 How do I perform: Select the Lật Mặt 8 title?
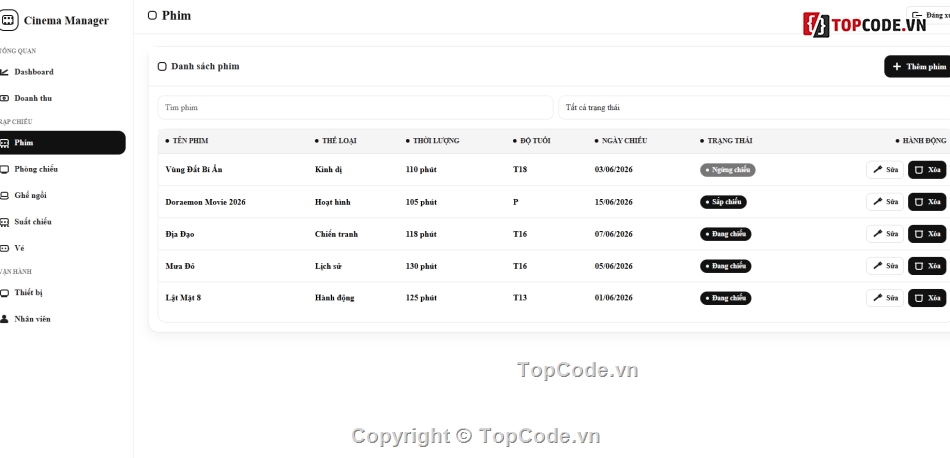pyautogui.click(x=183, y=298)
